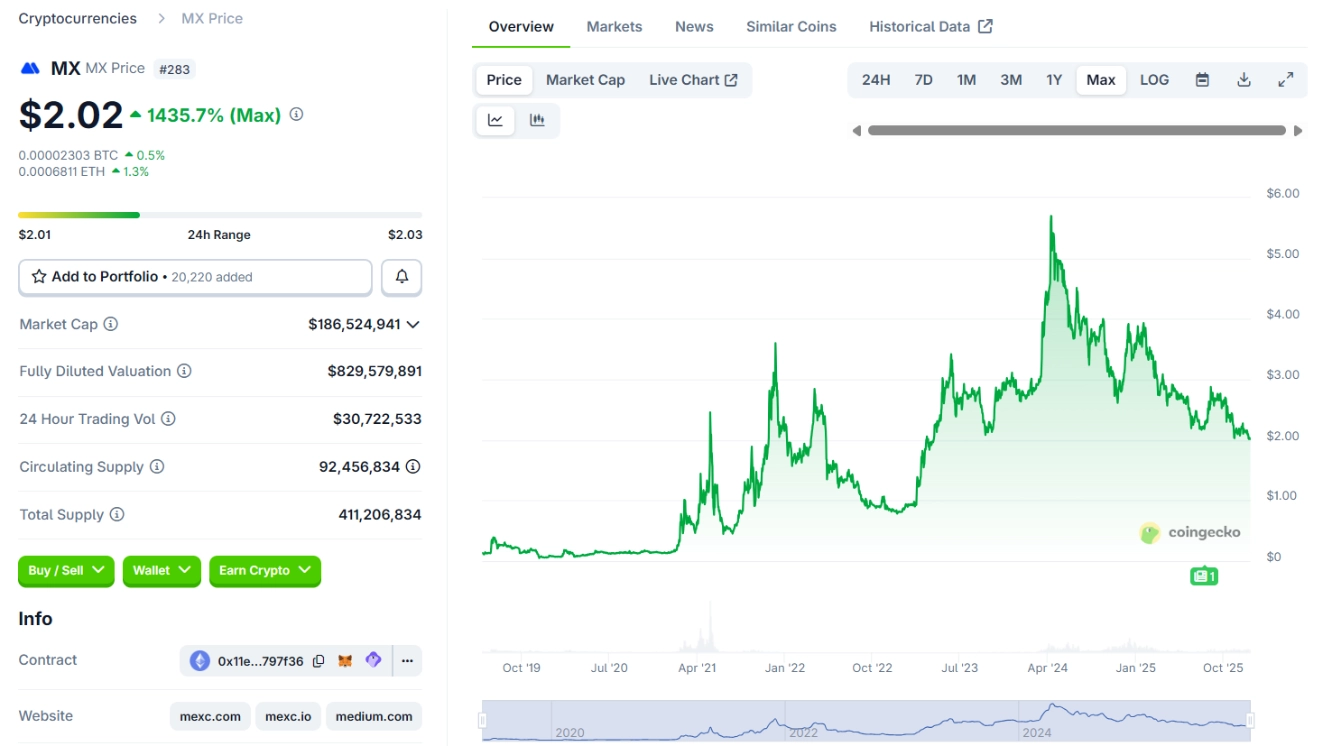Image resolution: width=1332 pixels, height=746 pixels.
Task: Switch to the Markets tab
Action: click(614, 26)
